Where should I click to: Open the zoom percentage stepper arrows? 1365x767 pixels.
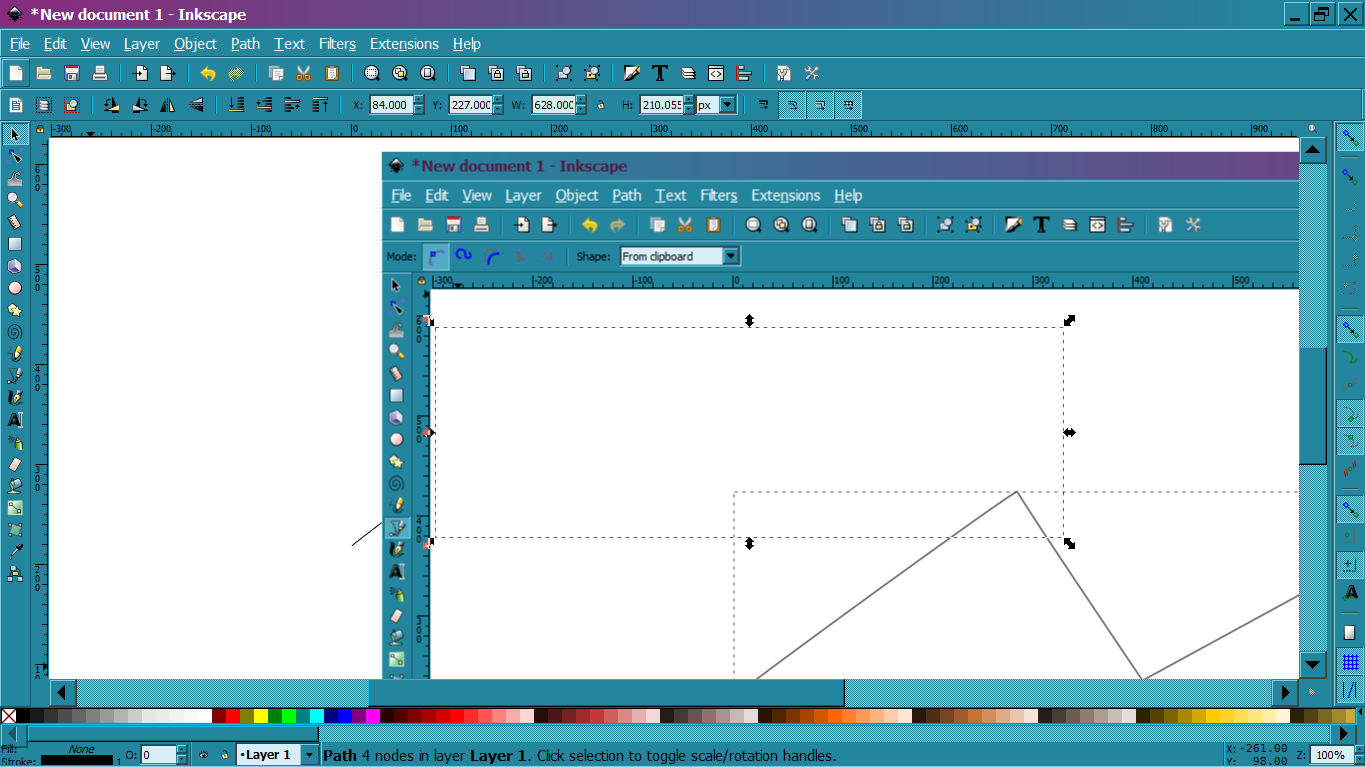coord(1355,755)
